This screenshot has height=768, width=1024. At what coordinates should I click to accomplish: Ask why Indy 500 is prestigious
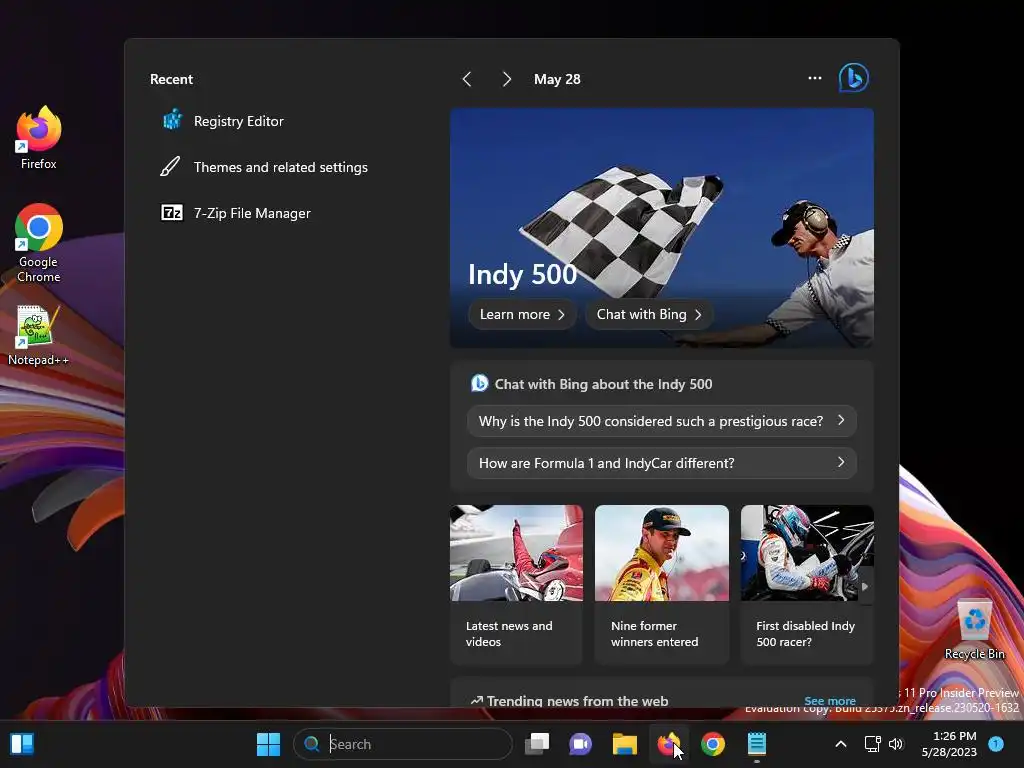coord(662,421)
